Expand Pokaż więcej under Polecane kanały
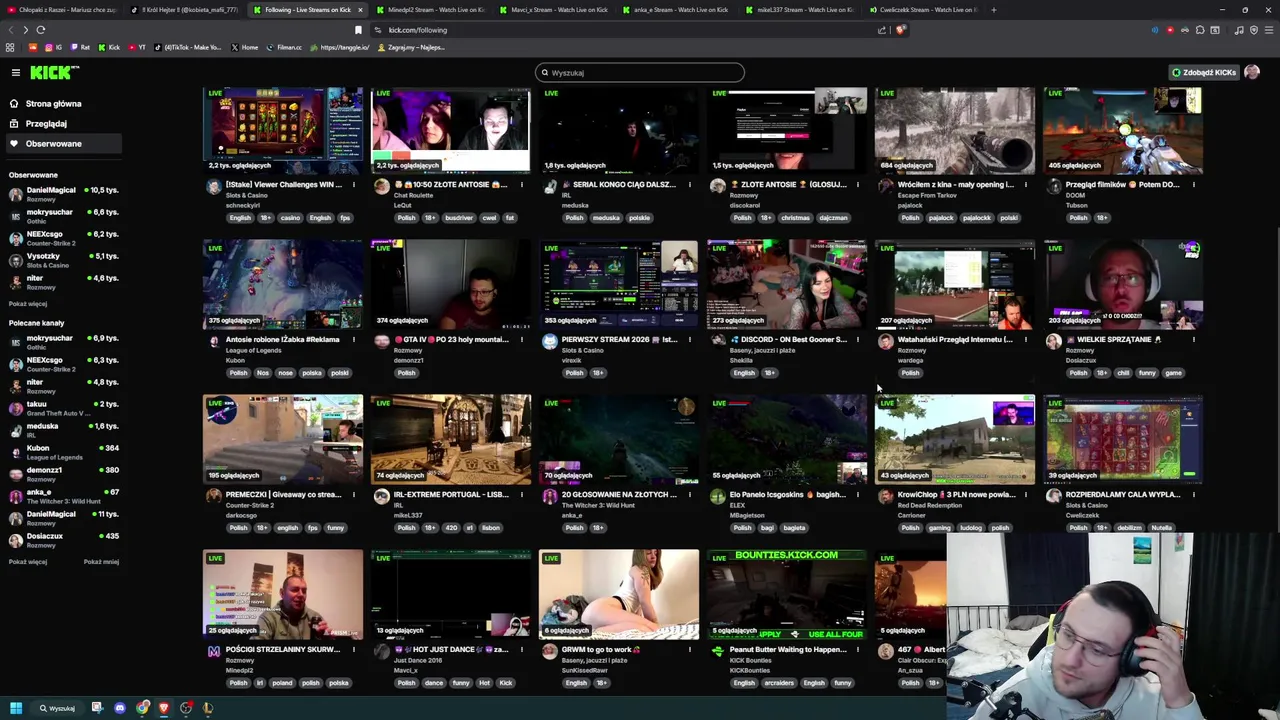The image size is (1280, 720). 28,561
